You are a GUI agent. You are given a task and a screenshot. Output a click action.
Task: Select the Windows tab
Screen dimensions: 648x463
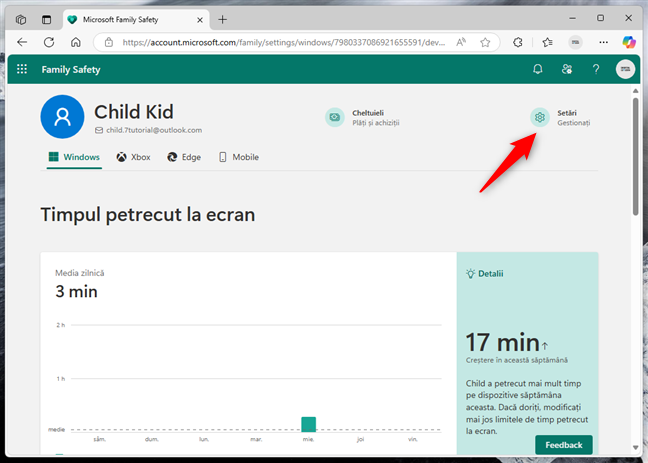[74, 157]
